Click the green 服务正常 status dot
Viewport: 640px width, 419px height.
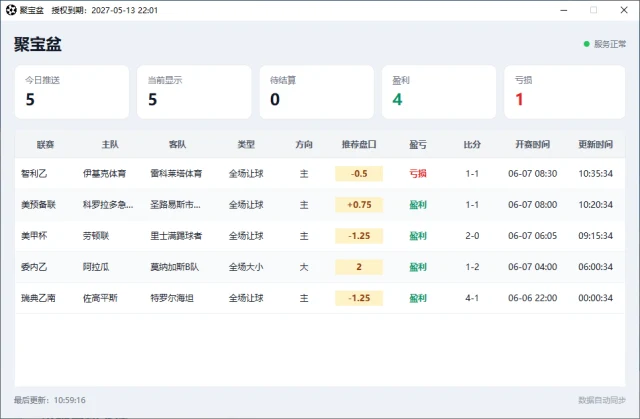(587, 44)
